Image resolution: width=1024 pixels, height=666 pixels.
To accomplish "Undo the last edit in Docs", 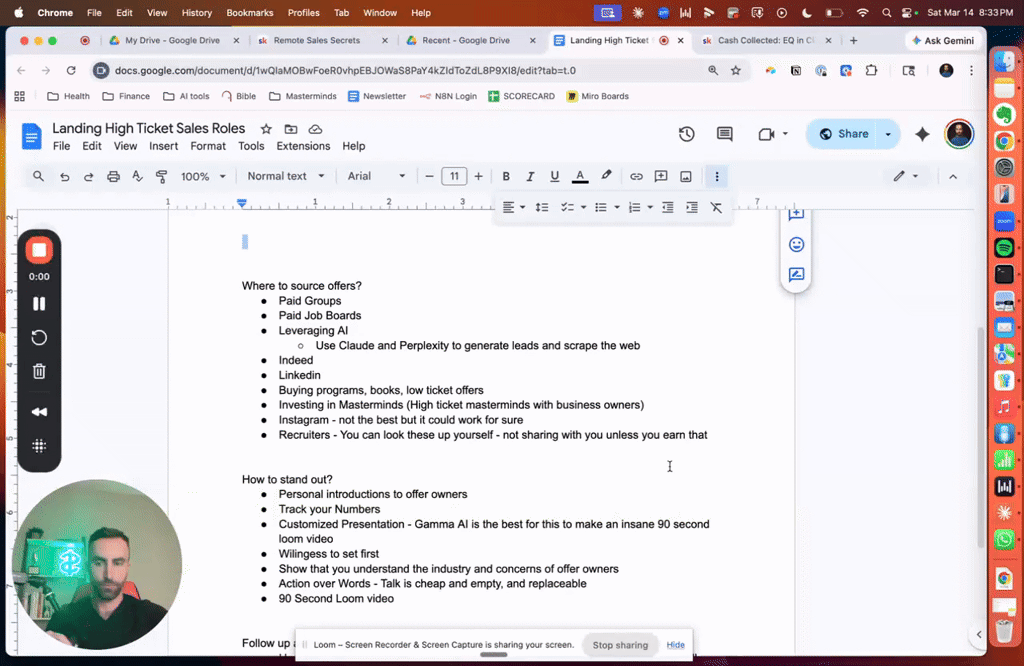I will [x=64, y=176].
